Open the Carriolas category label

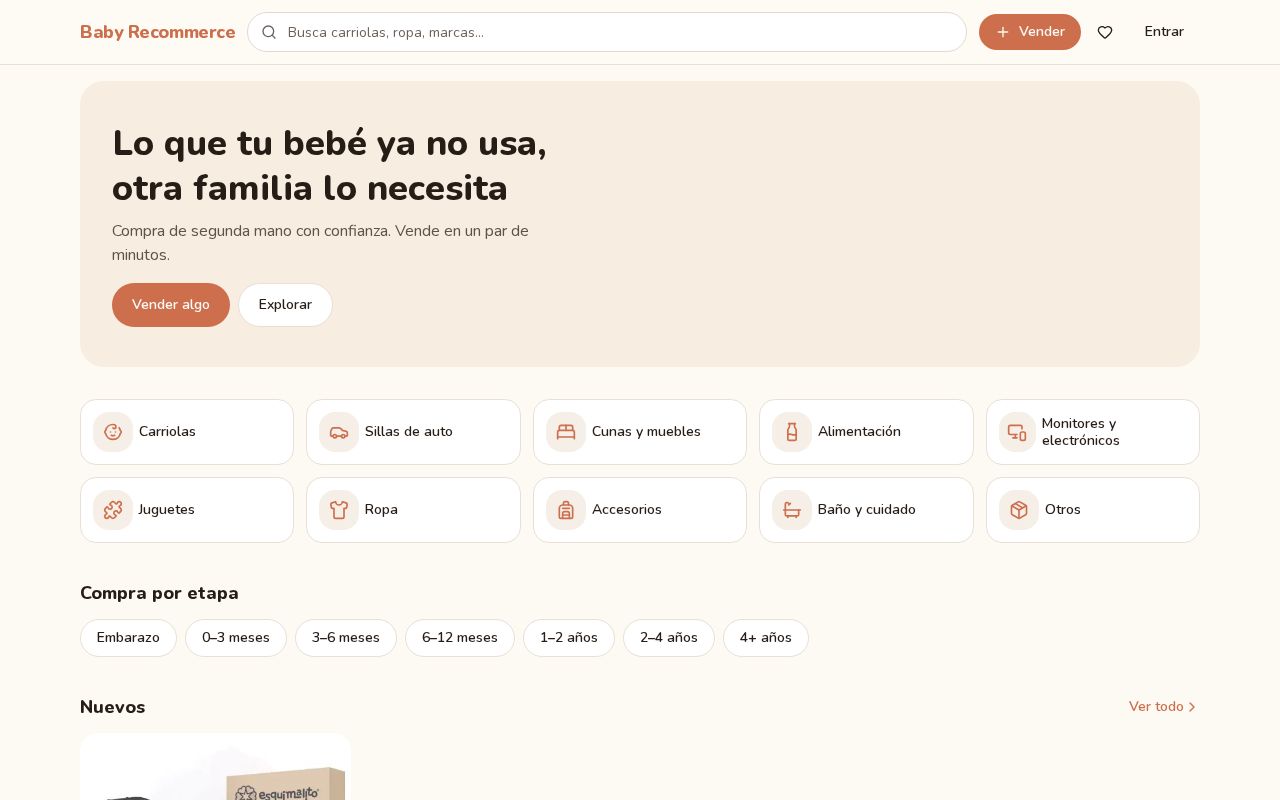[167, 432]
